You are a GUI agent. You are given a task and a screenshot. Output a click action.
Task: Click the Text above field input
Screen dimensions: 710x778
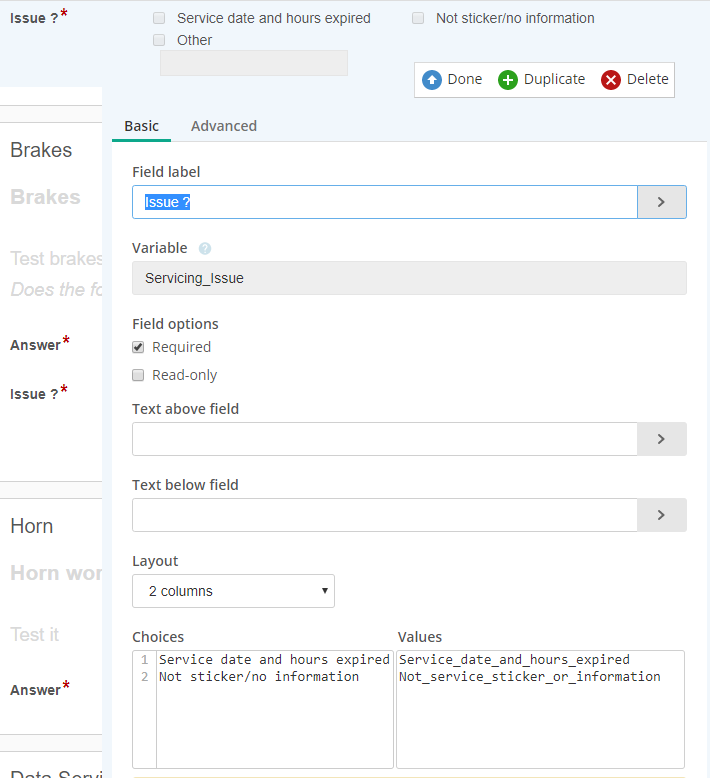coord(385,439)
